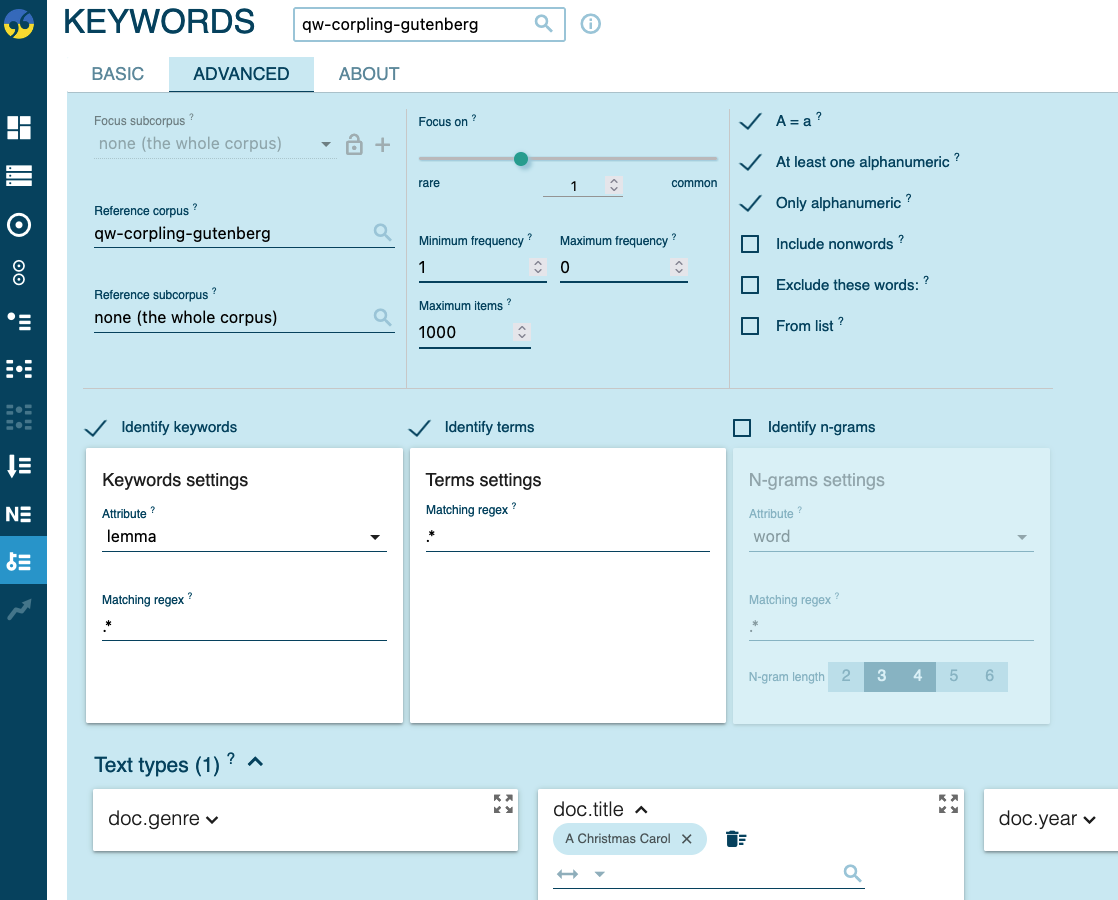The width and height of the screenshot is (1118, 900).
Task: Click the Focus on slider handle
Action: [520, 159]
